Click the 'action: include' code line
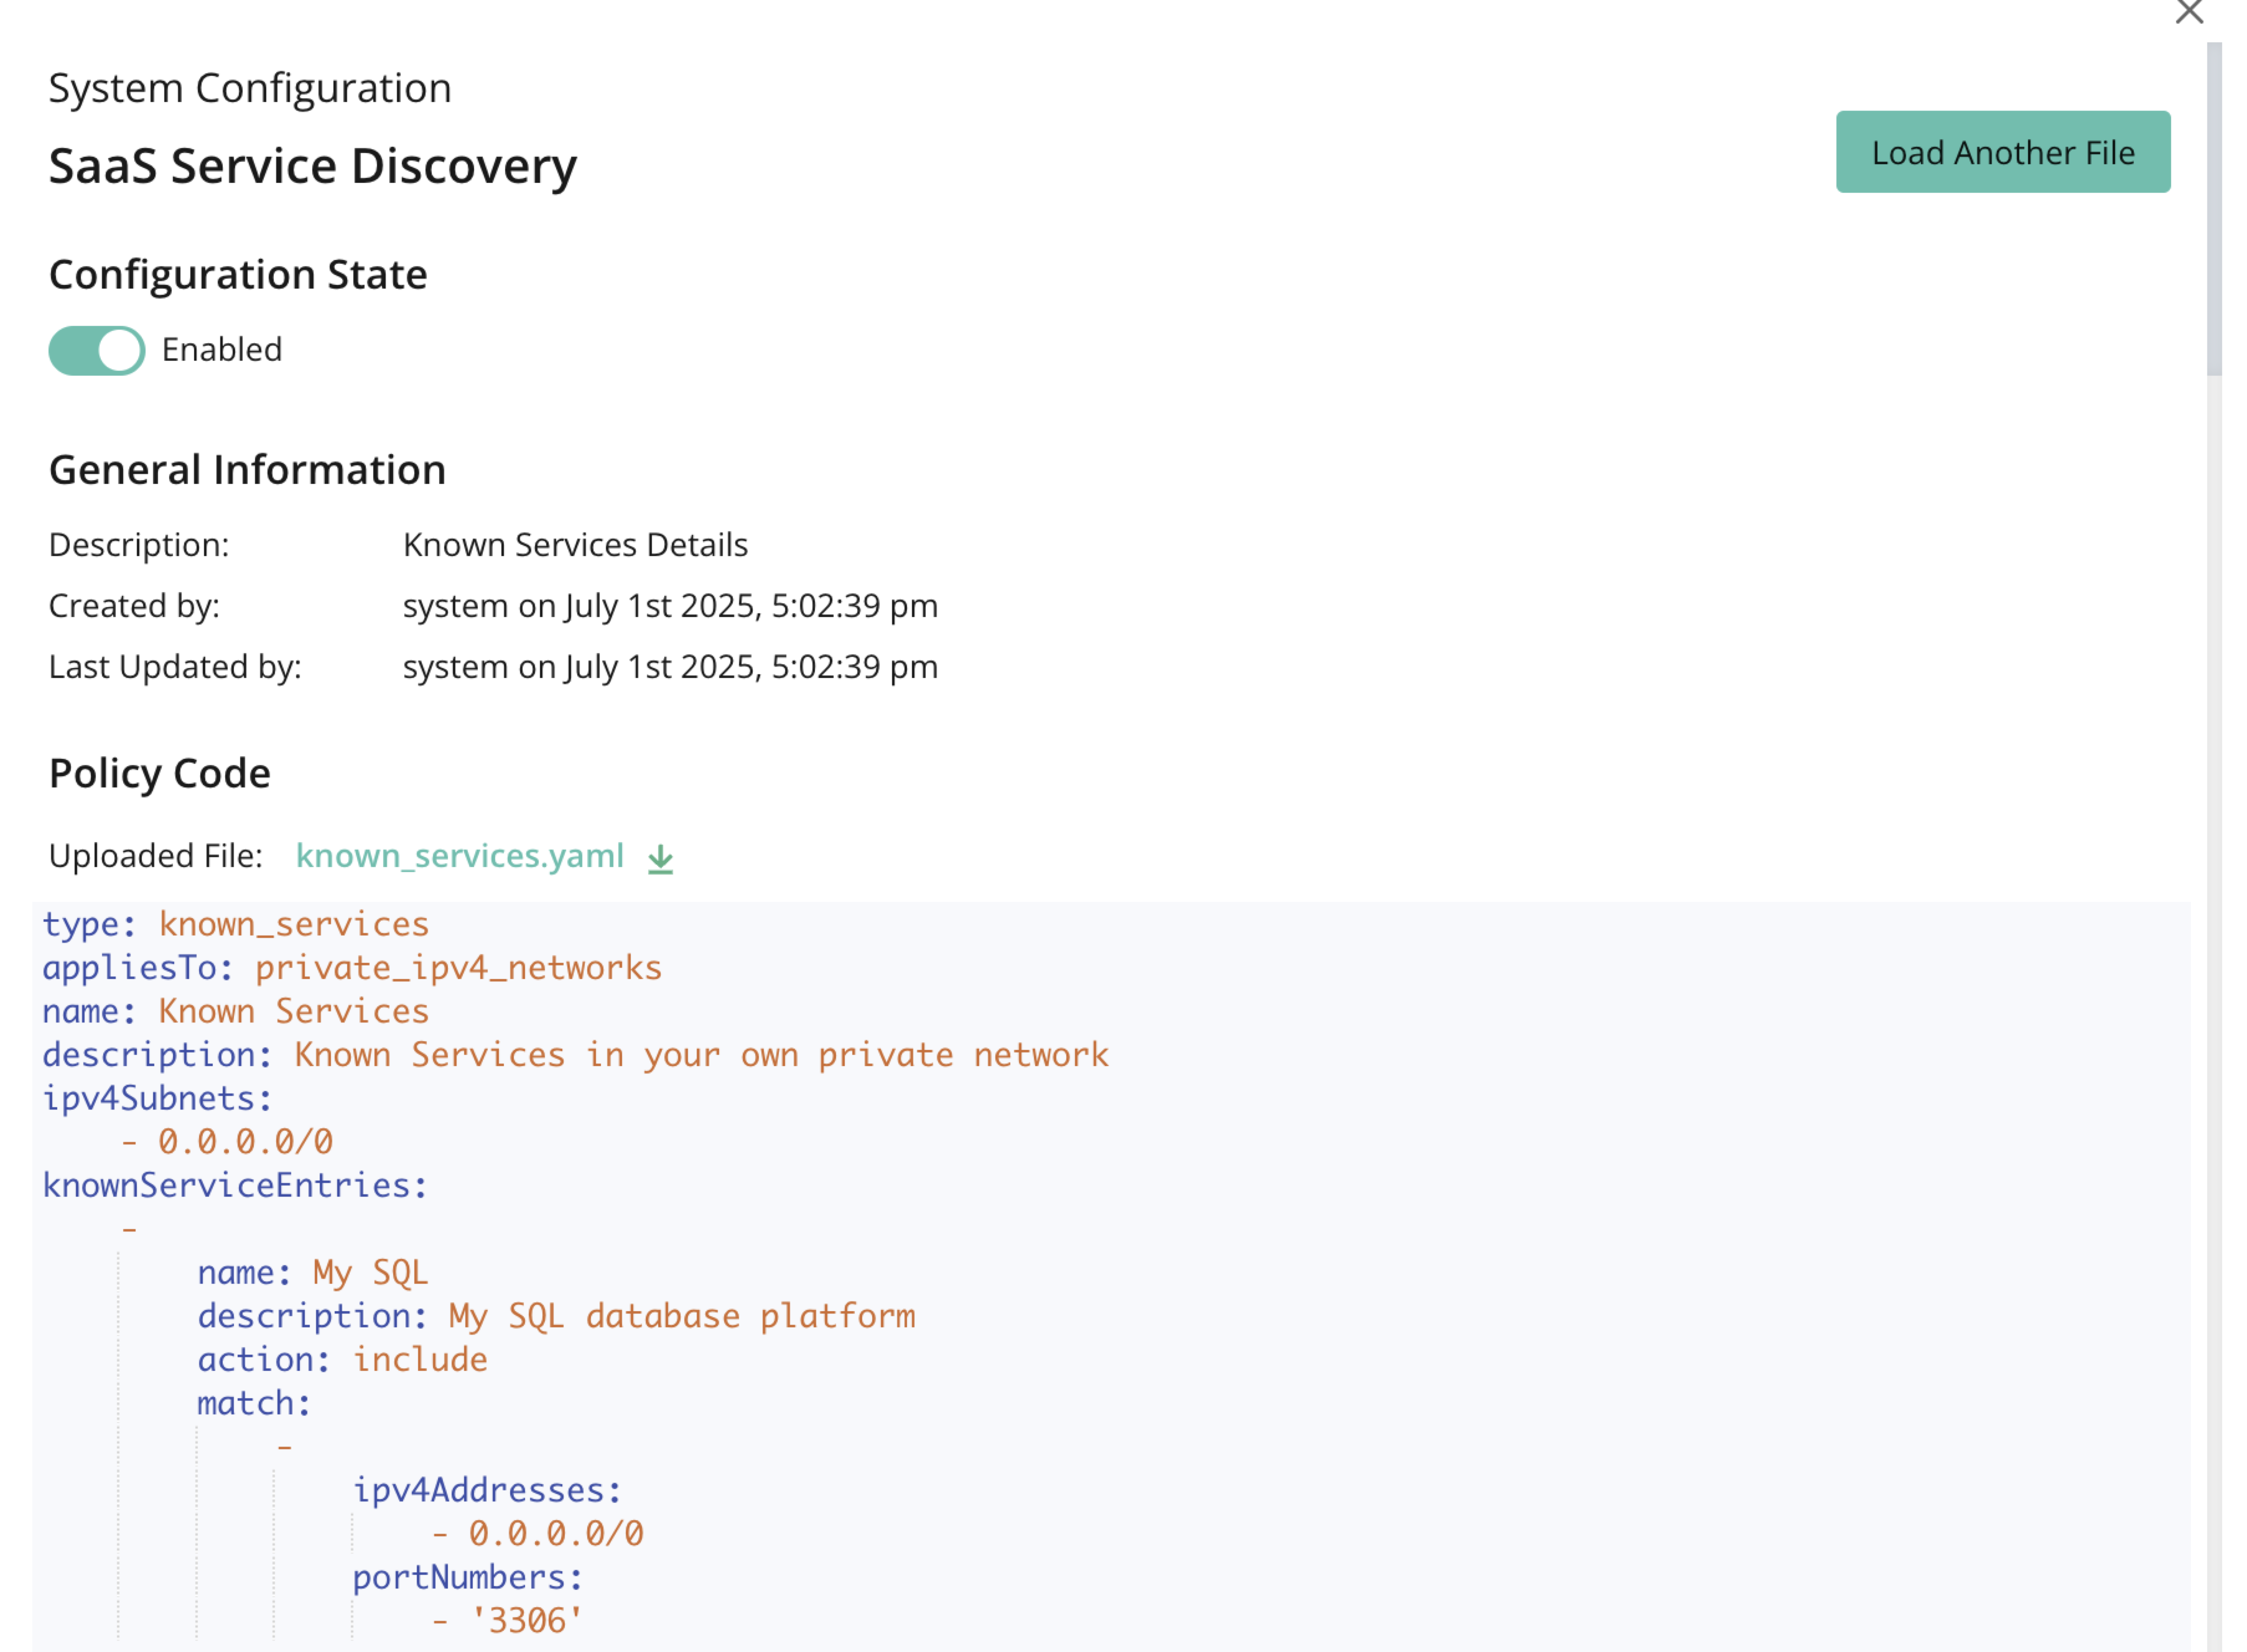The width and height of the screenshot is (2247, 1652). pyautogui.click(x=342, y=1360)
